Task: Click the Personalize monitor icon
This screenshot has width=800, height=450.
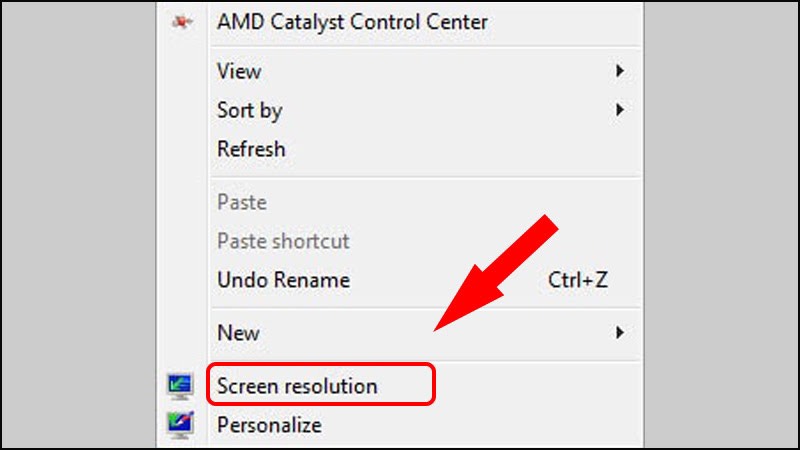Action: [x=181, y=424]
